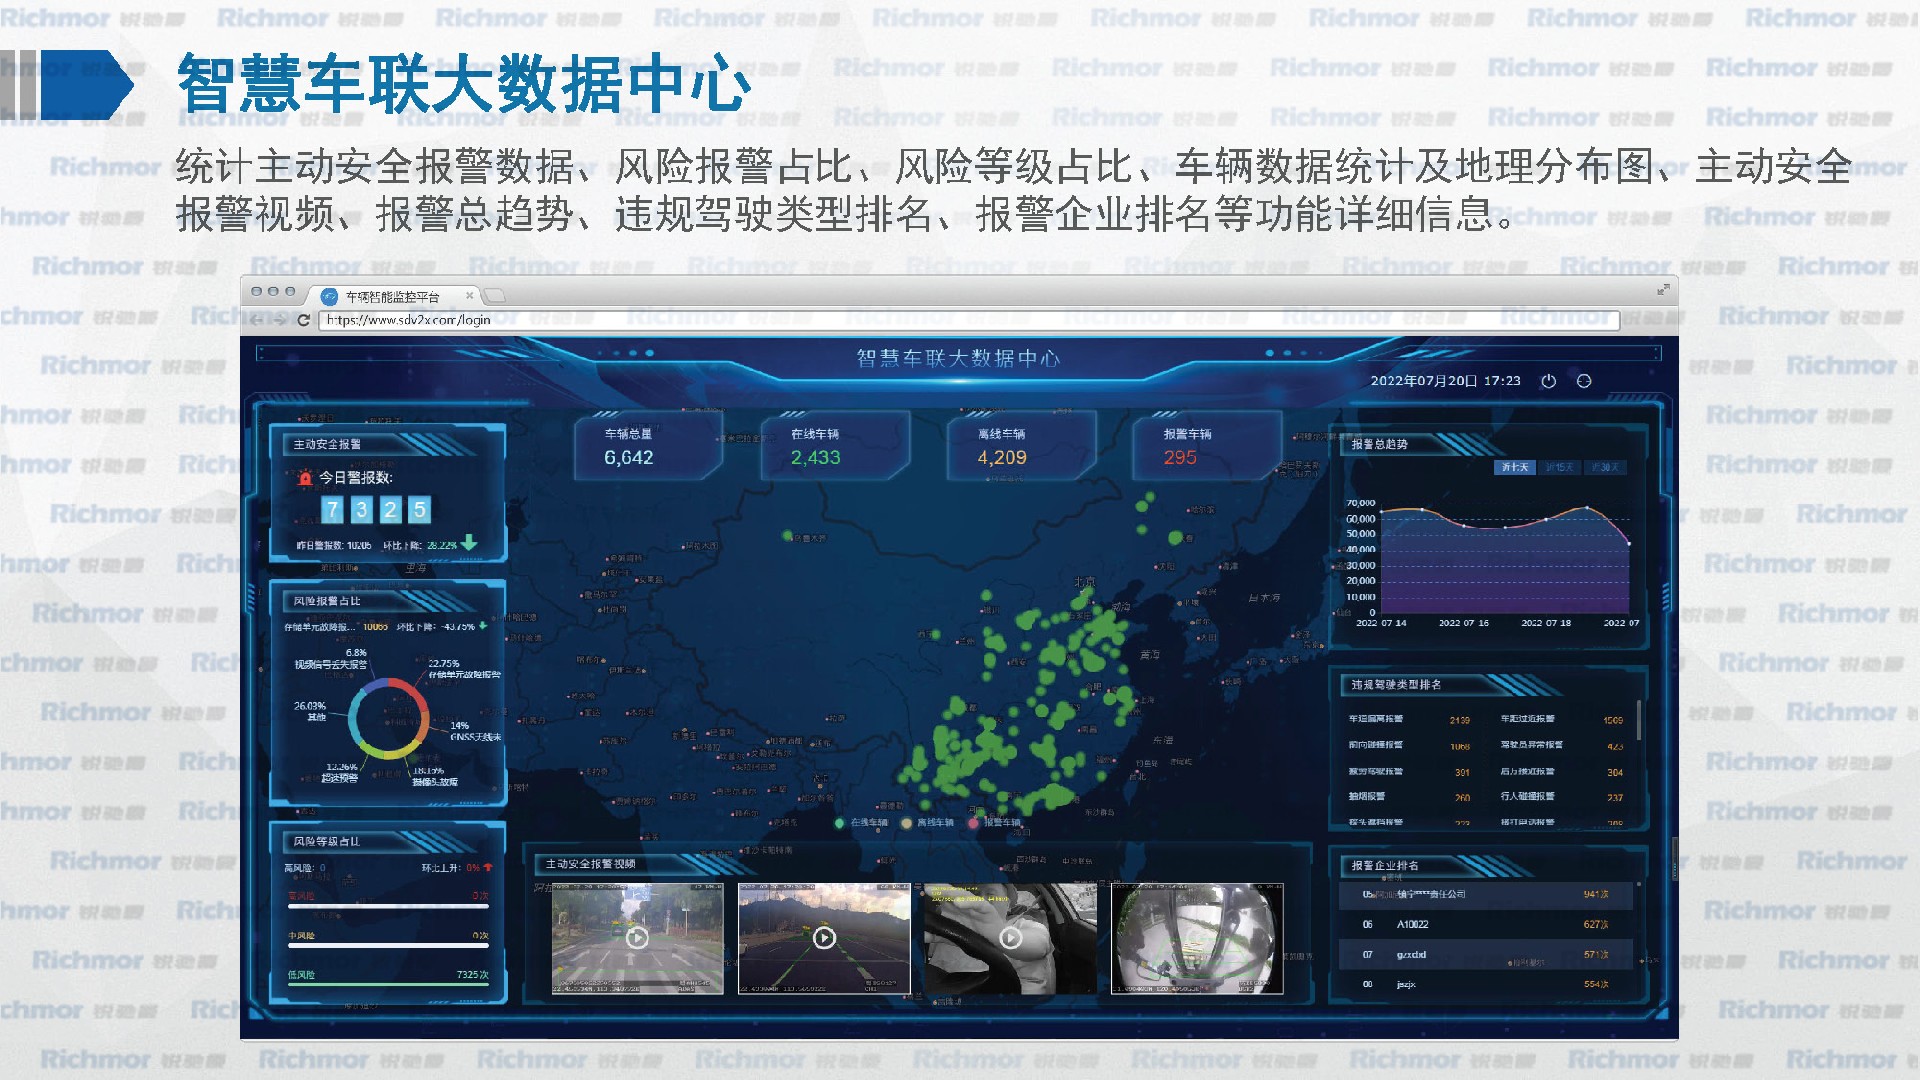This screenshot has width=1920, height=1080.
Task: Click the tab favicon of the monitoring platform
Action: click(329, 296)
